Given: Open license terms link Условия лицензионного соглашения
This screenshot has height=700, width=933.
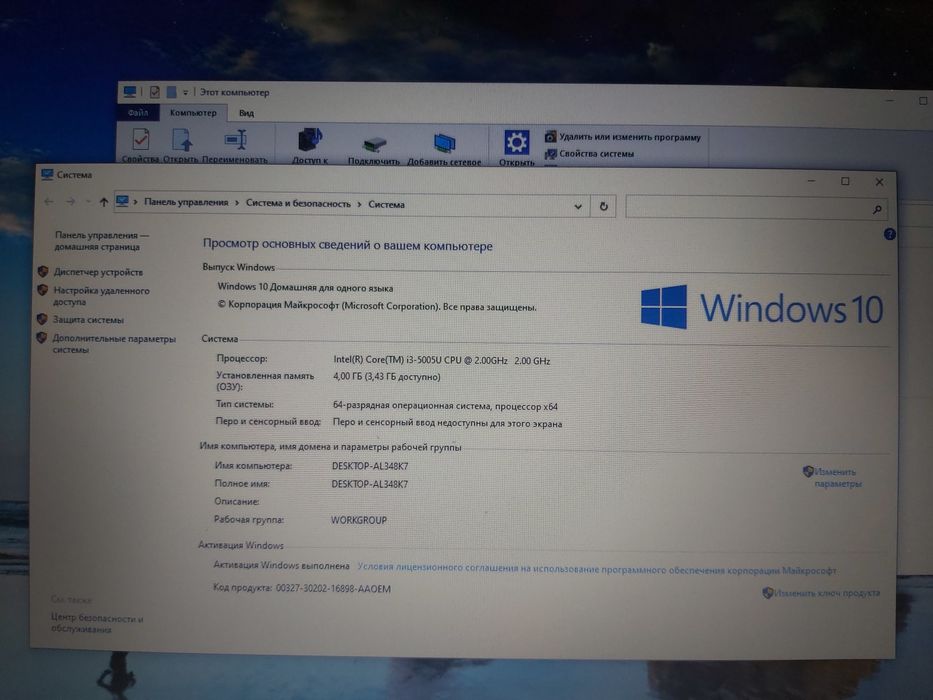Looking at the screenshot, I should click(x=597, y=568).
